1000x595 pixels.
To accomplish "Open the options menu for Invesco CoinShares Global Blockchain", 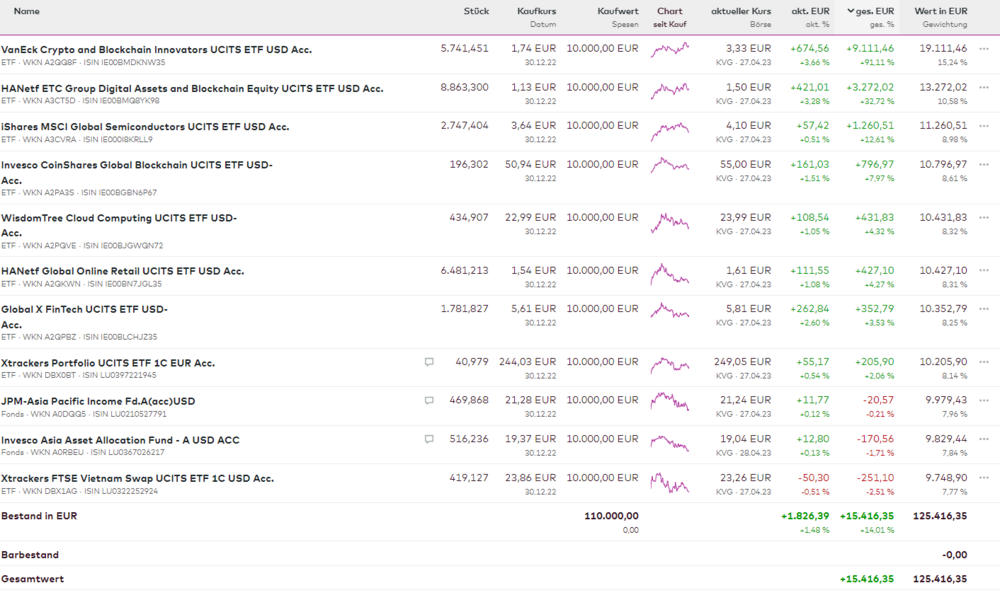I will coord(984,165).
